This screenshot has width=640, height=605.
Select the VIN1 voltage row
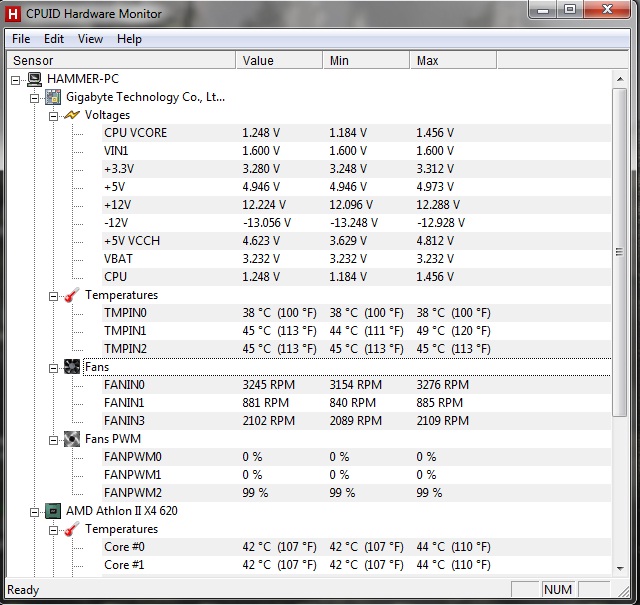(356, 151)
